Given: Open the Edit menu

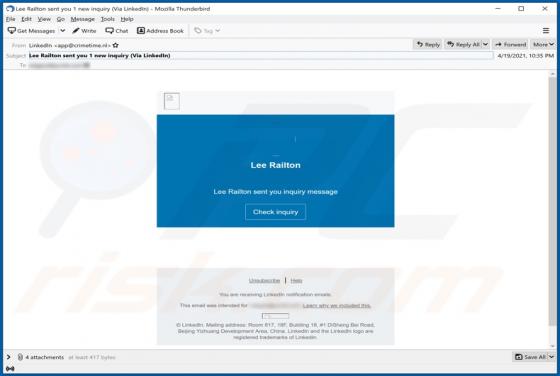Looking at the screenshot, I should click(26, 19).
